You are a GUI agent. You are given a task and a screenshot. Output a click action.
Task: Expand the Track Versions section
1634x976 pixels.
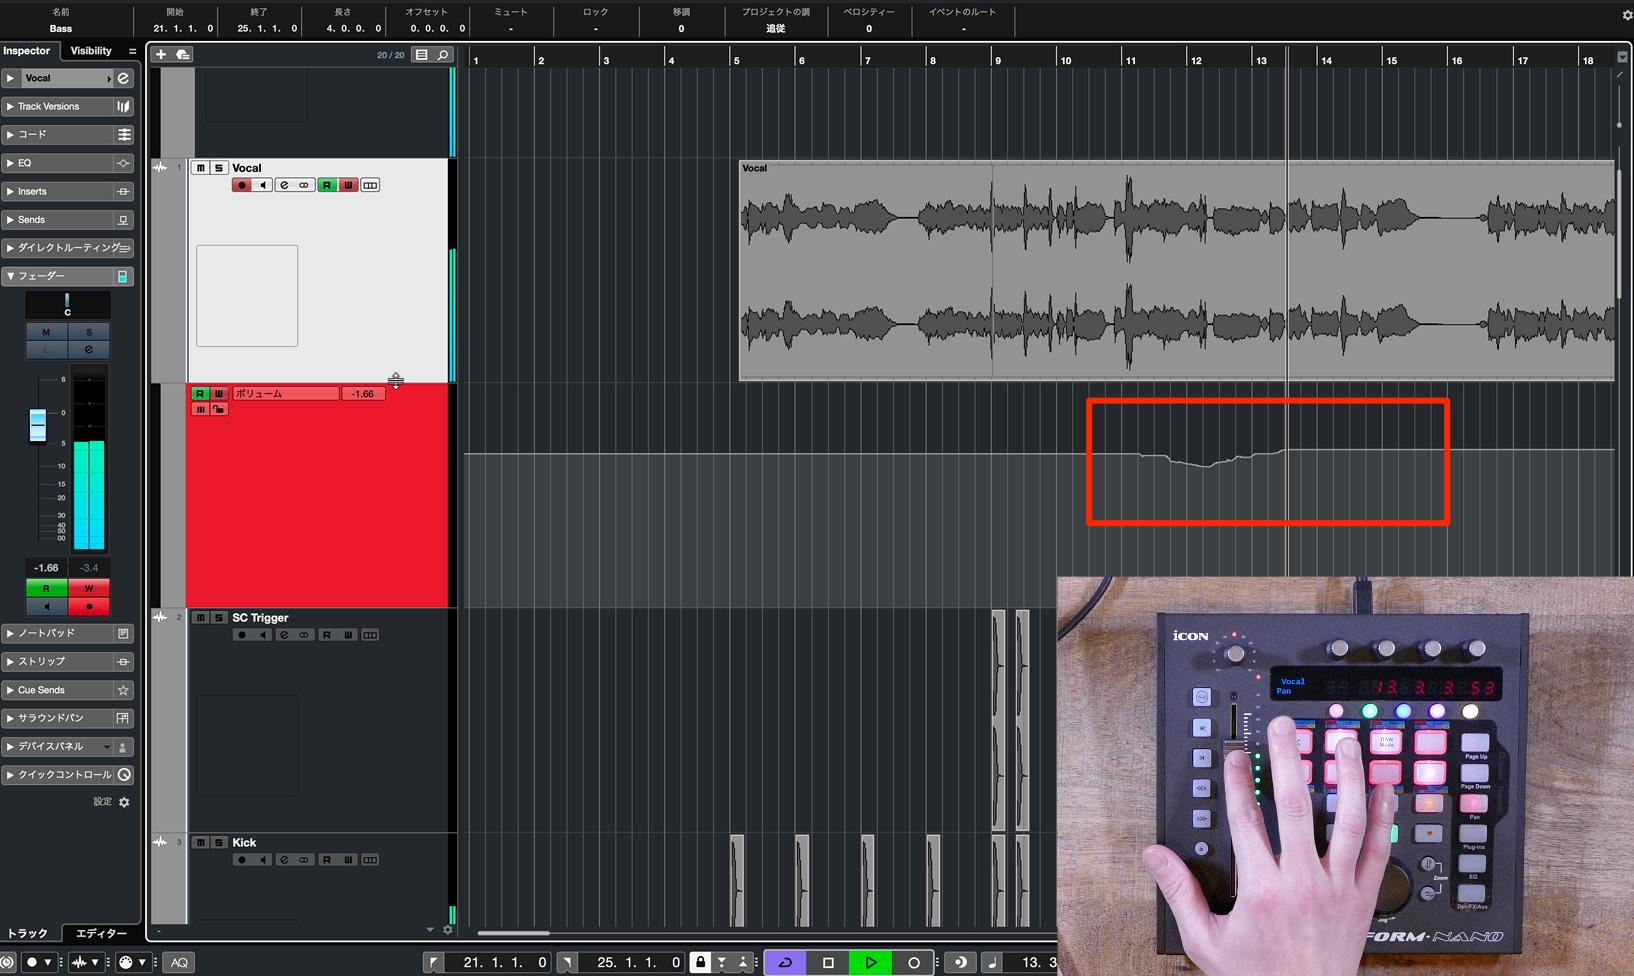10,106
